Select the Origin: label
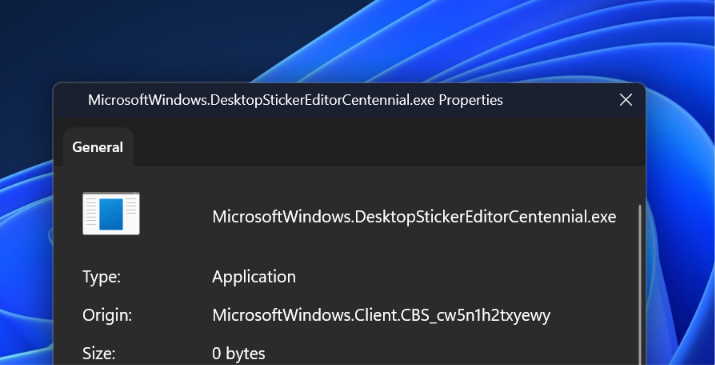Screen dimensions: 715x365 [107, 315]
